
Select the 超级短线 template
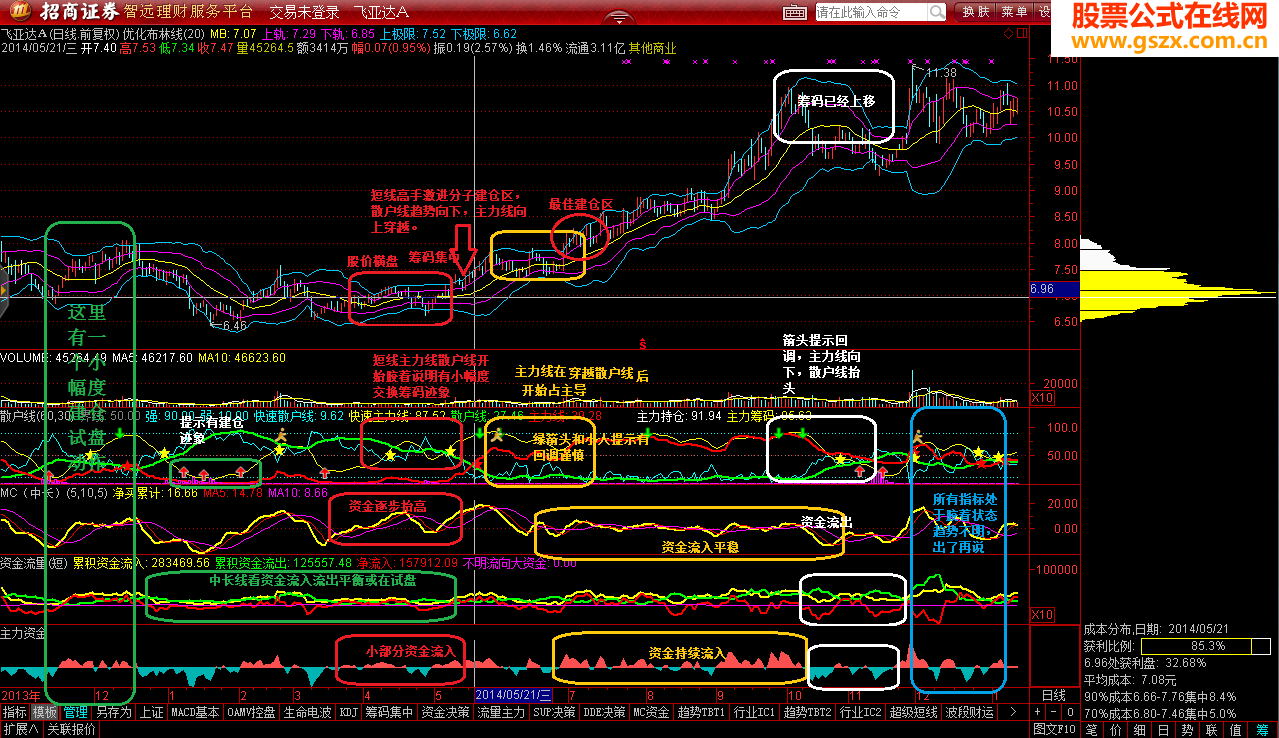[913, 712]
